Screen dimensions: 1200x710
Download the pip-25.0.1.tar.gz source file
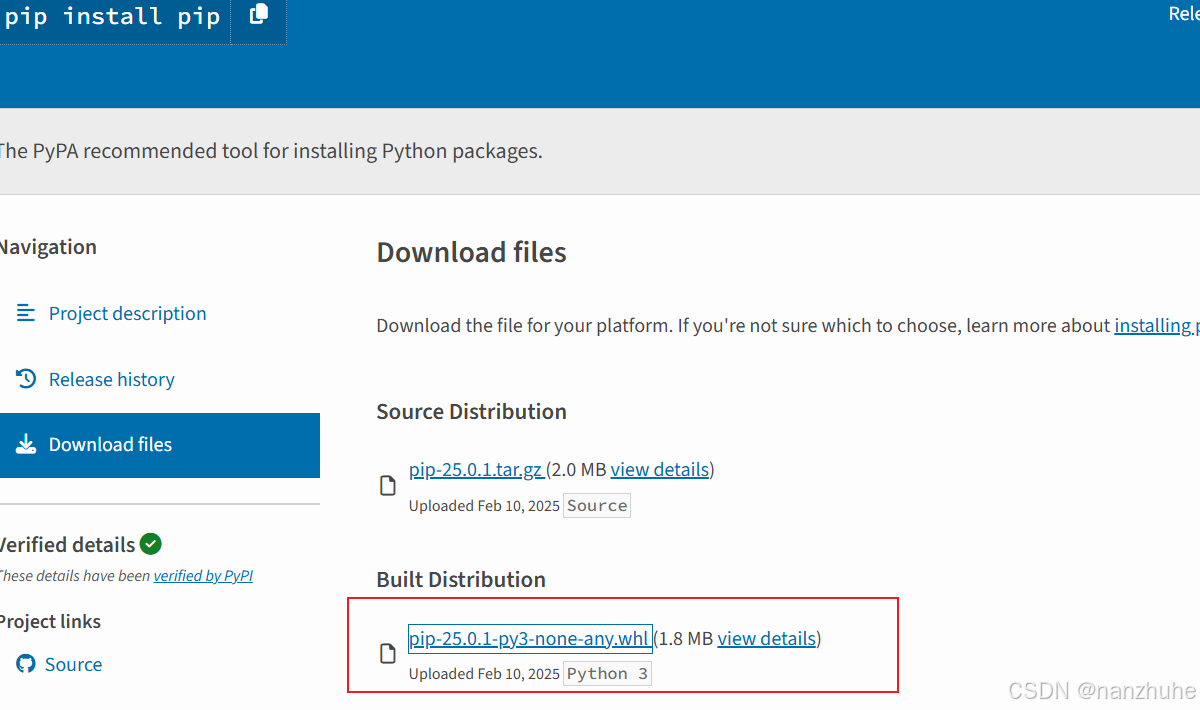[x=476, y=469]
